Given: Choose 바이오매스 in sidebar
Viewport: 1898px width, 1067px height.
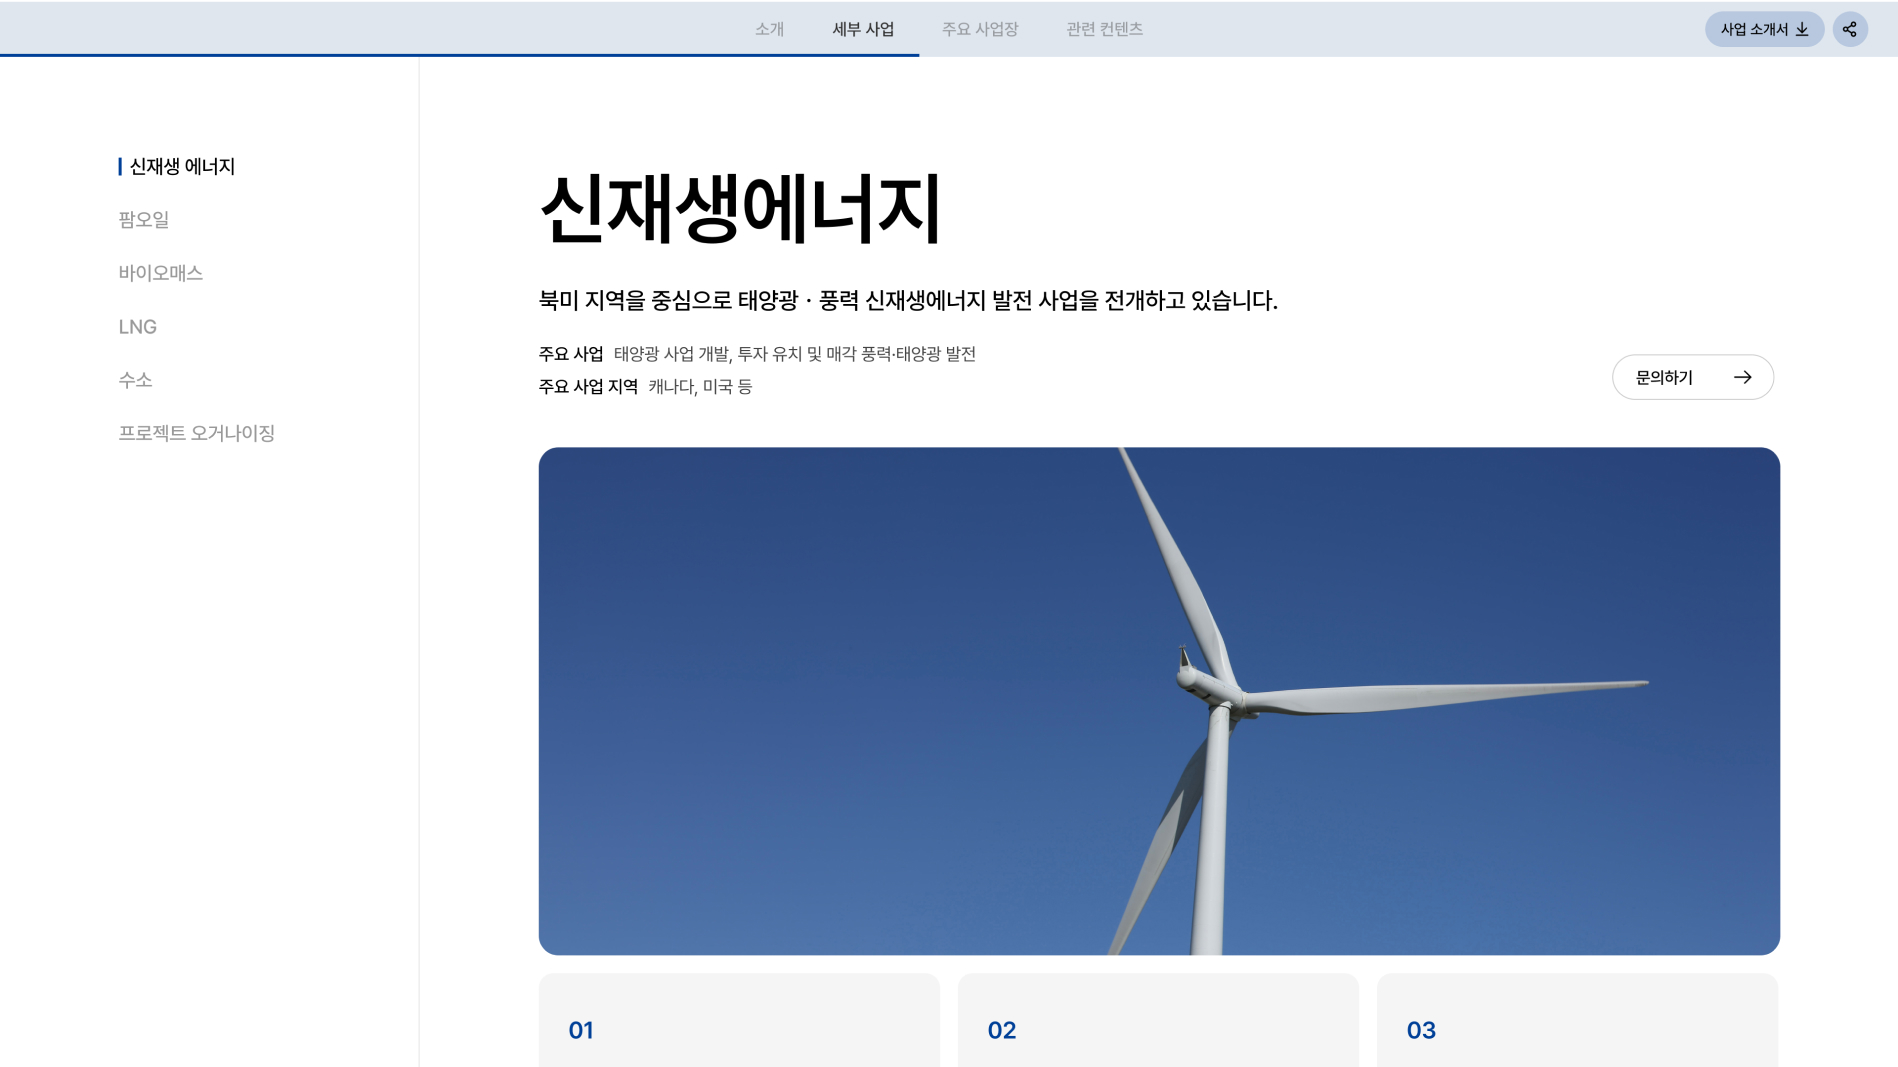Looking at the screenshot, I should 160,273.
